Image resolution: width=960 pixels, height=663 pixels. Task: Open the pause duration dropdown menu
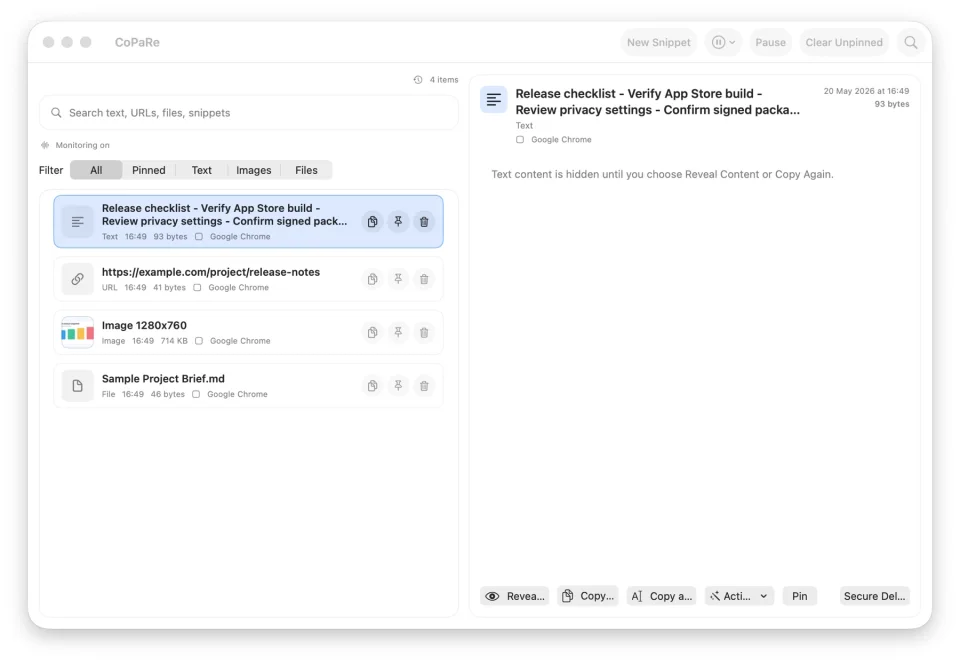724,42
